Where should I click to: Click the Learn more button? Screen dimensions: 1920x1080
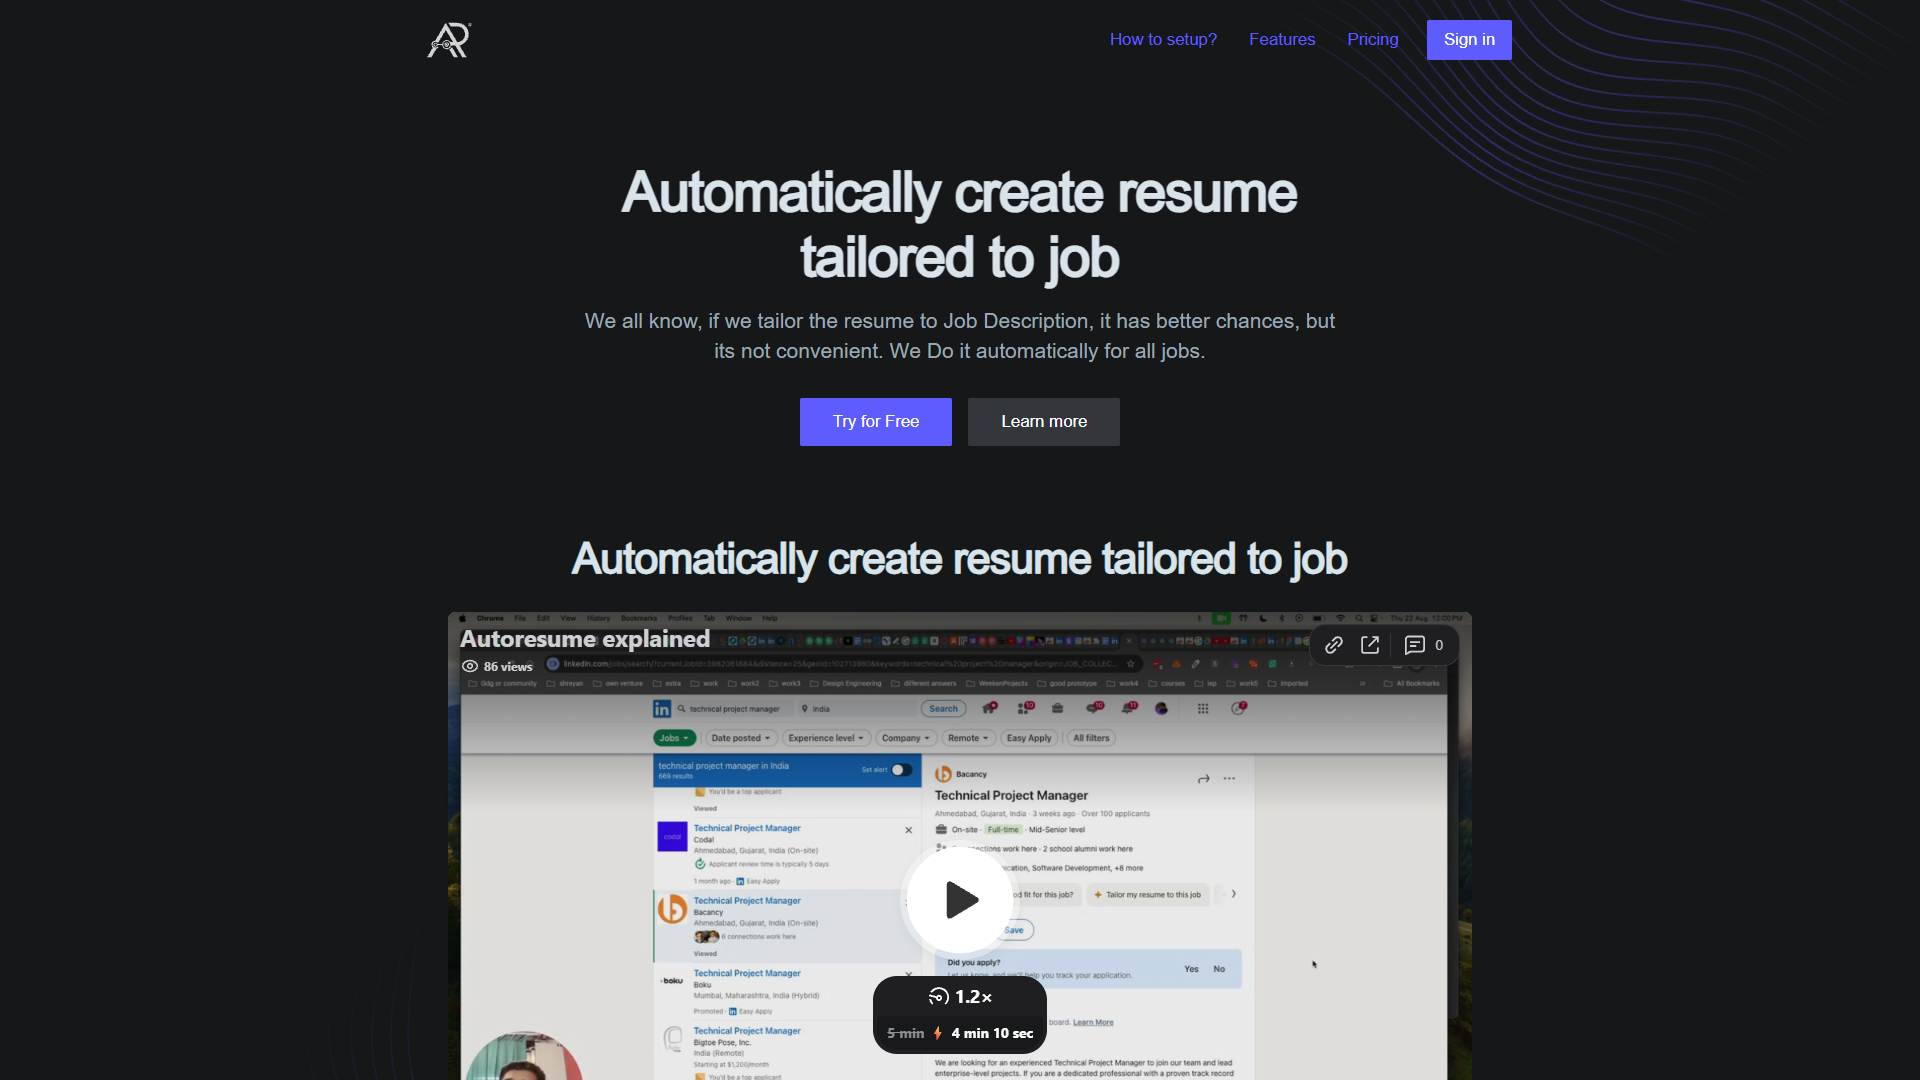pyautogui.click(x=1044, y=422)
